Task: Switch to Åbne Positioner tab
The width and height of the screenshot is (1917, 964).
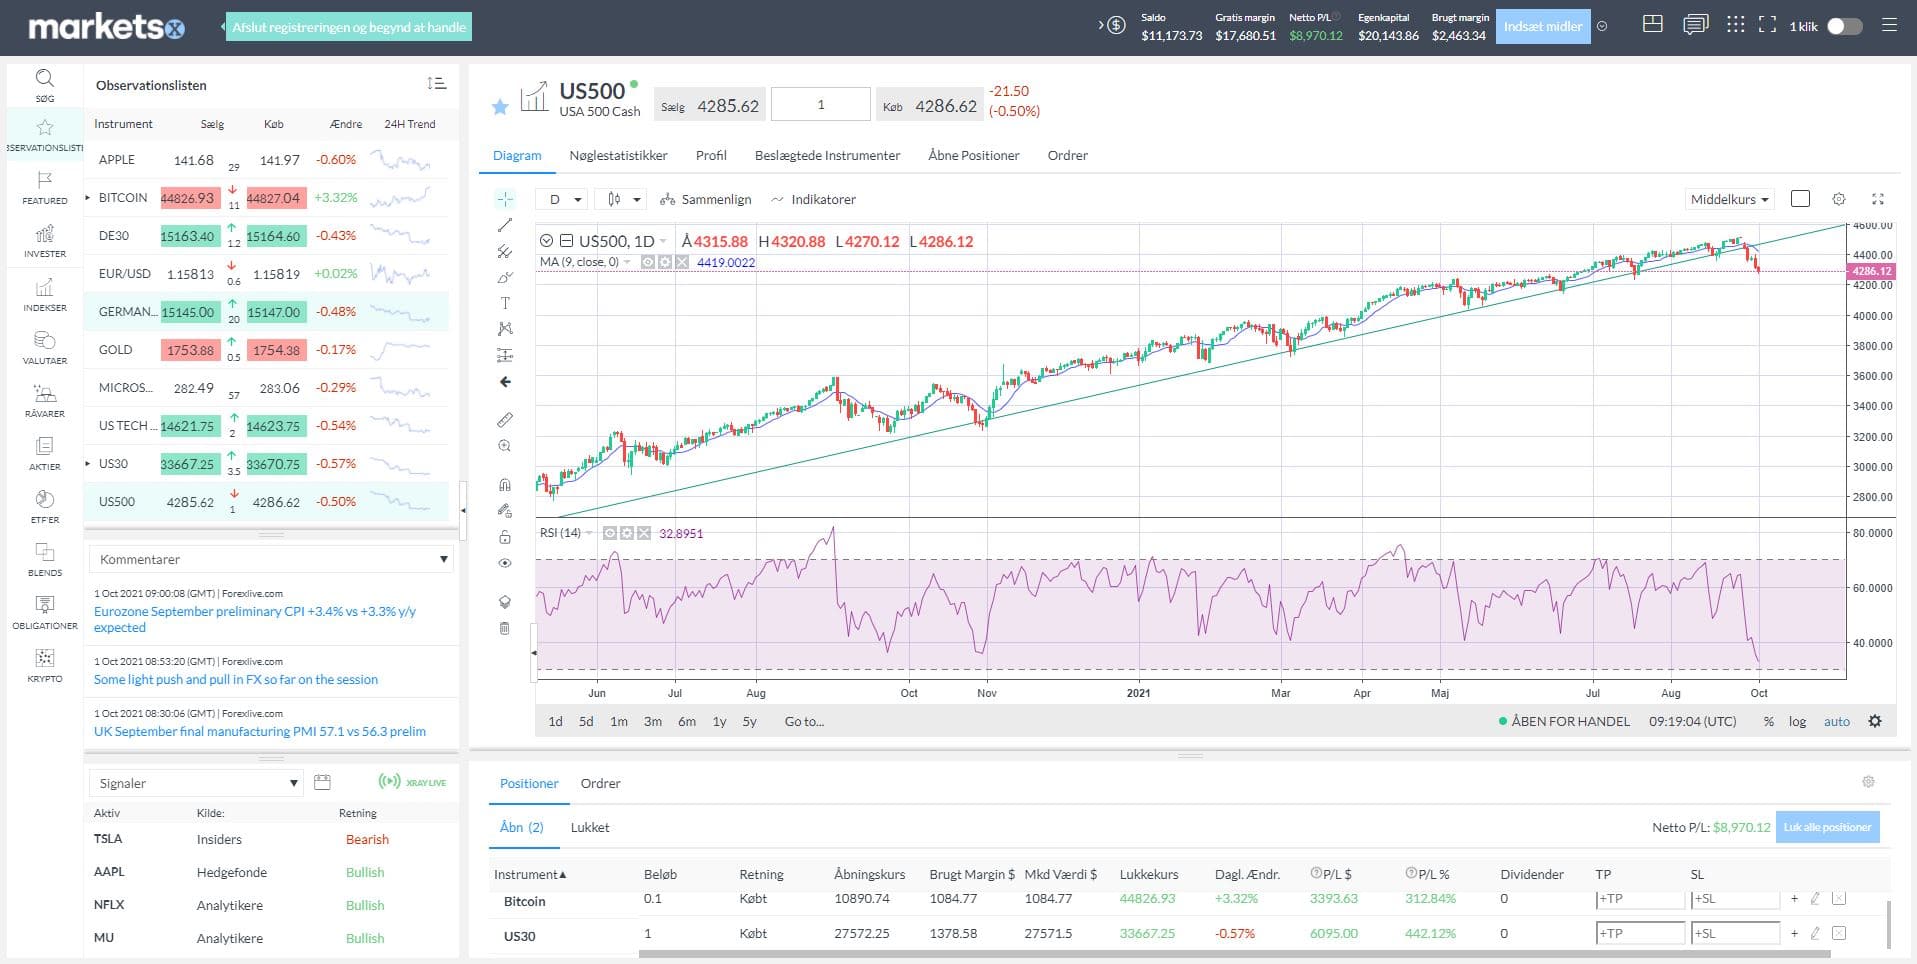Action: coord(974,155)
